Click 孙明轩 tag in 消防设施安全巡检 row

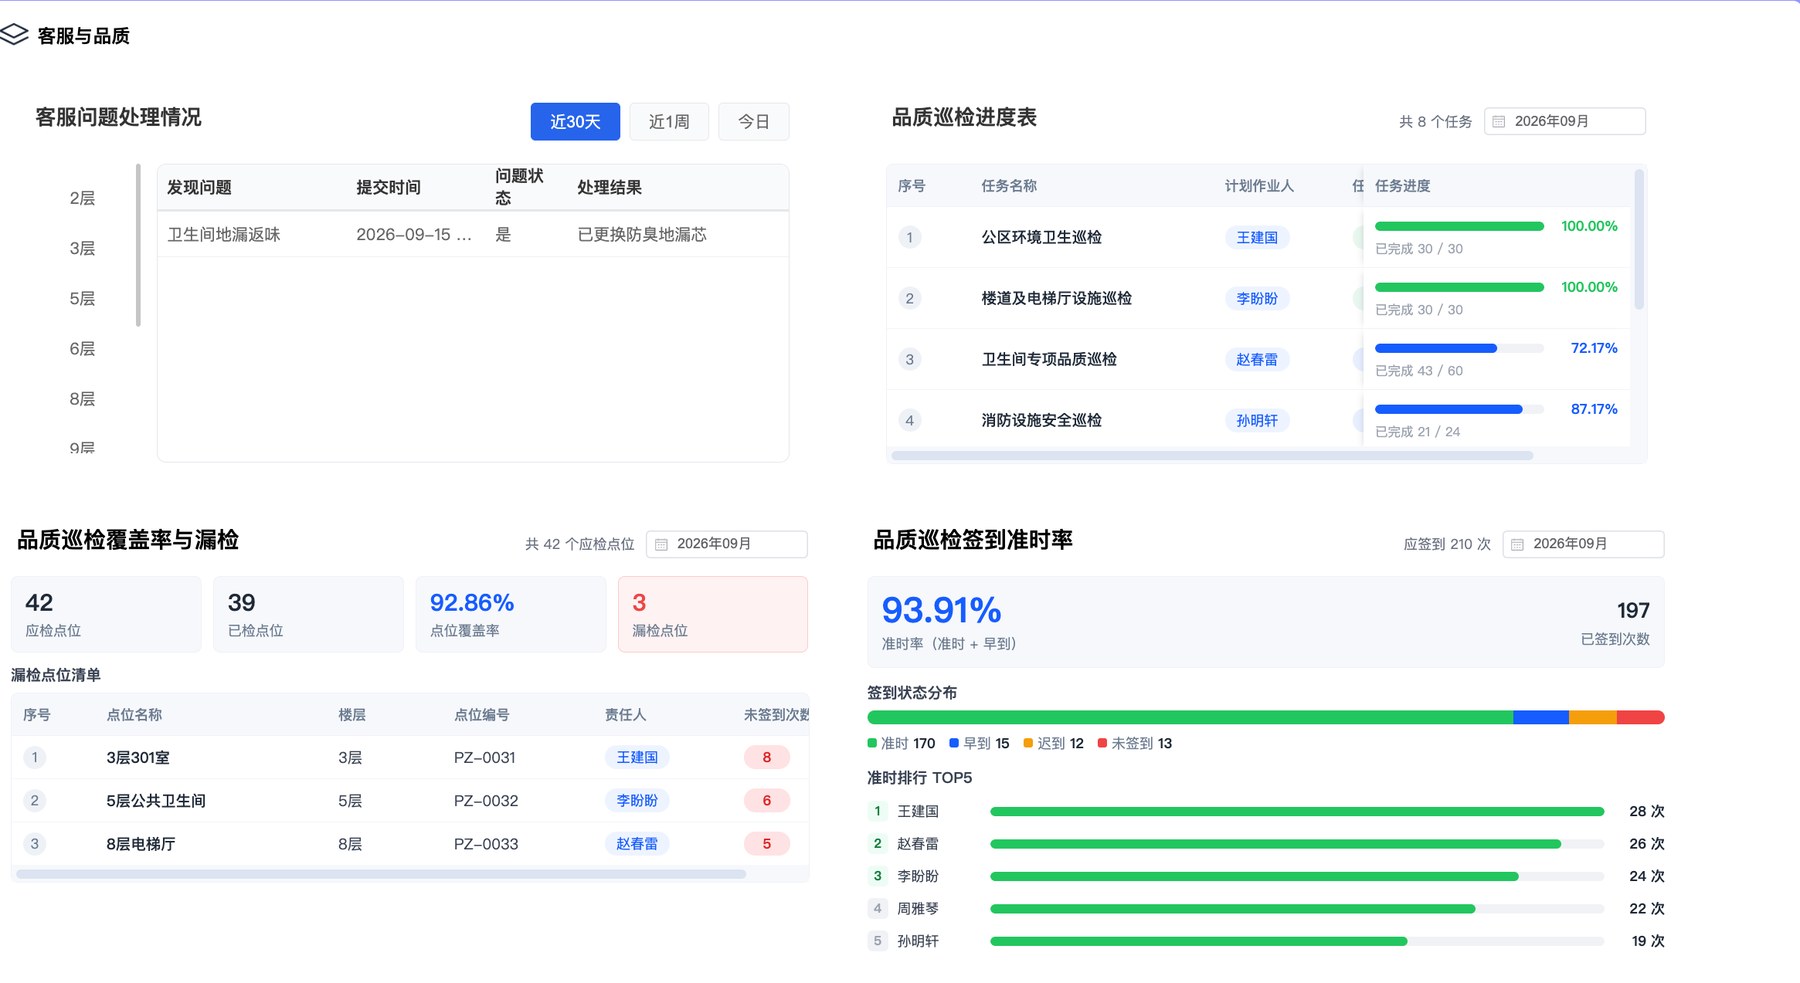(x=1257, y=420)
